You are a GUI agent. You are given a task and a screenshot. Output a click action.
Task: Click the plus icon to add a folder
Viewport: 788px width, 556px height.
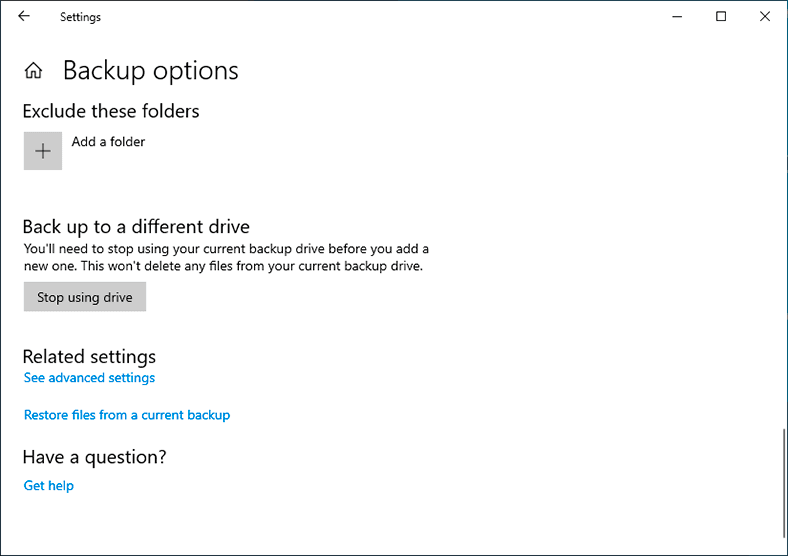43,151
